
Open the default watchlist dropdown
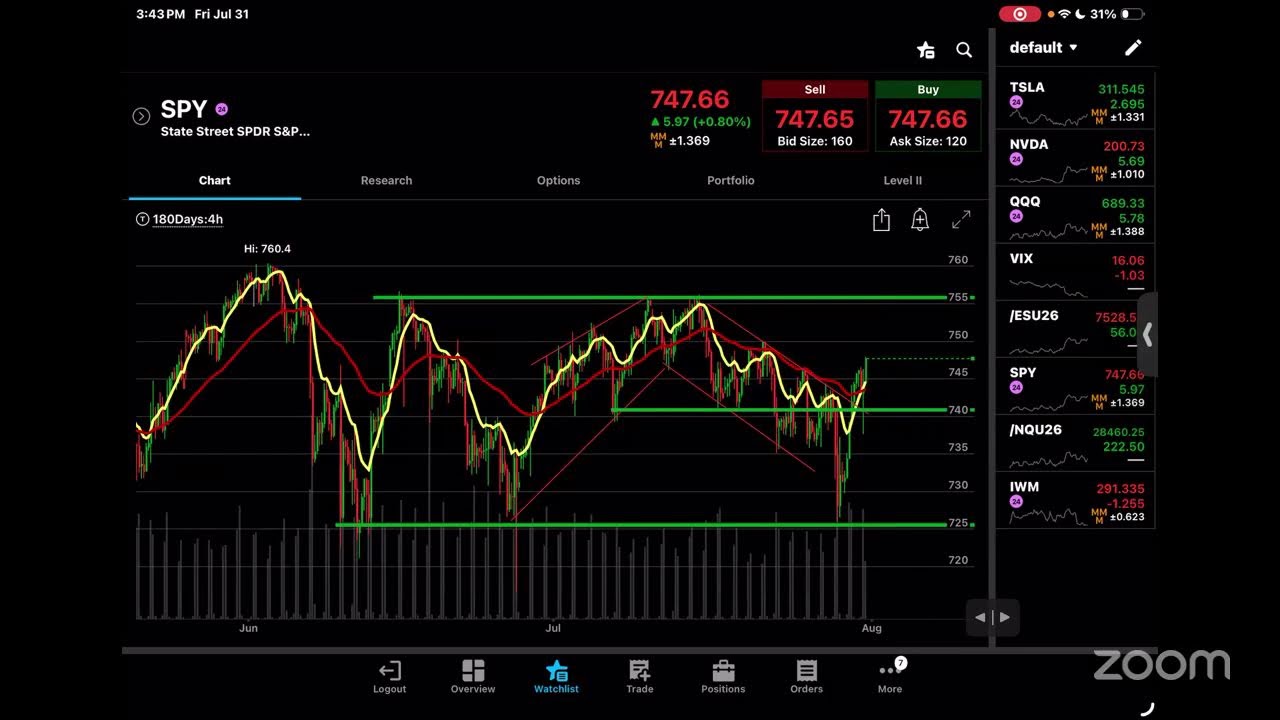1044,48
